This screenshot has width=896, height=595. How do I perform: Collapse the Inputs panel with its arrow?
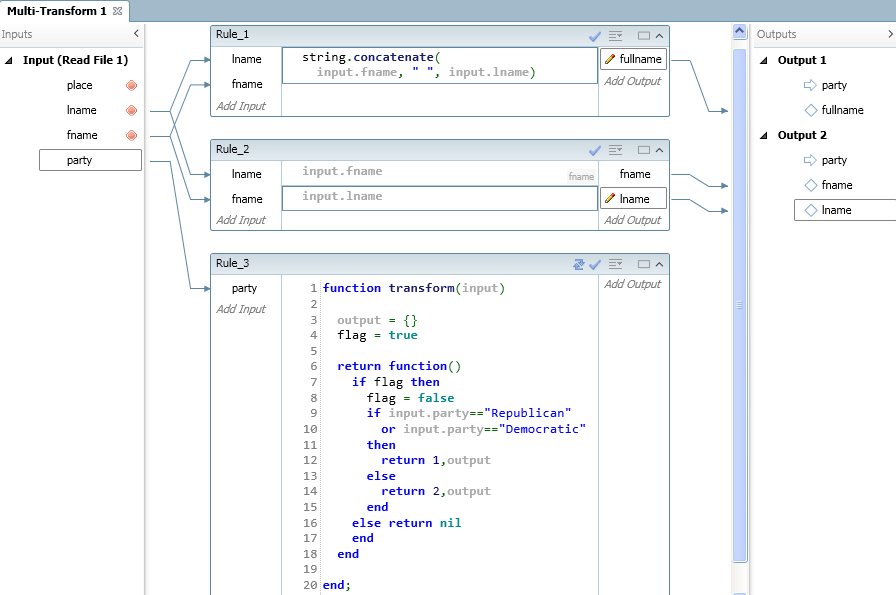[x=136, y=34]
